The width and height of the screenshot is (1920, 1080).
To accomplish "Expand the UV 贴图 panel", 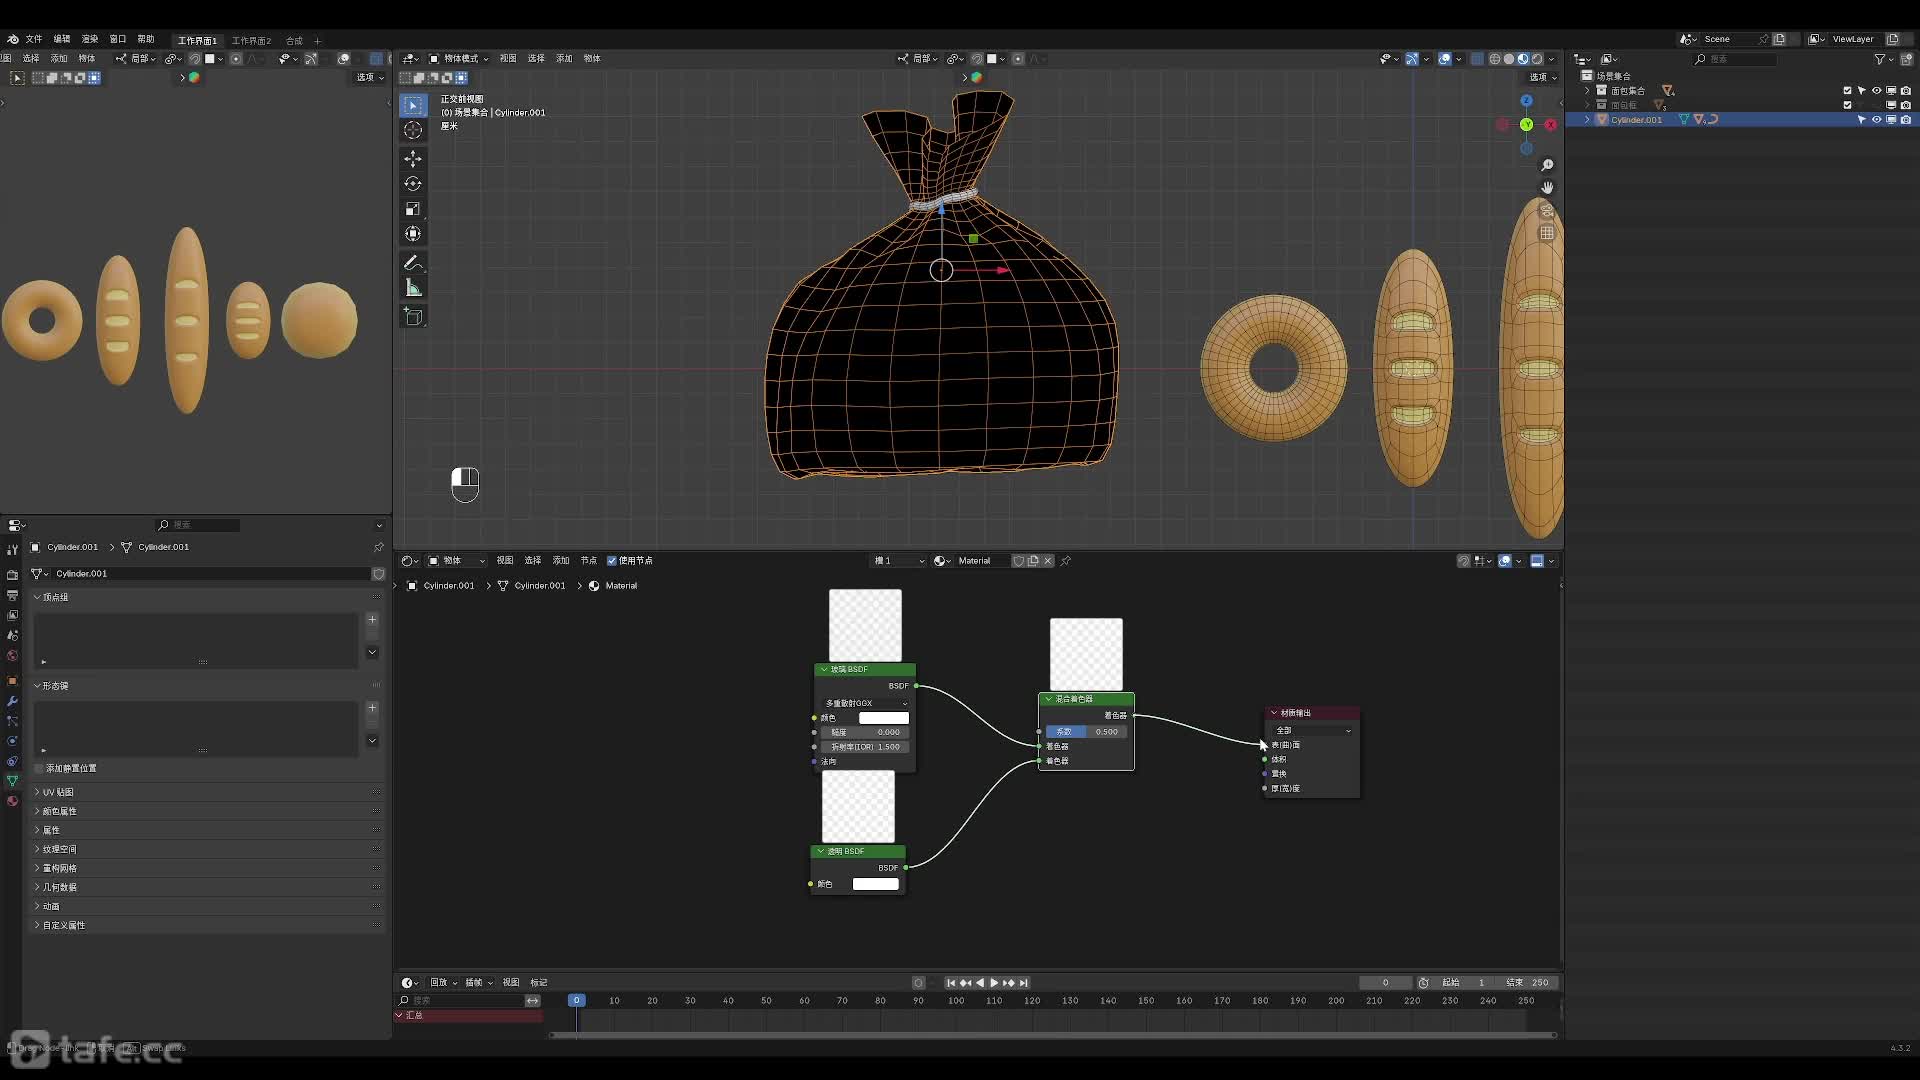I will coord(58,792).
